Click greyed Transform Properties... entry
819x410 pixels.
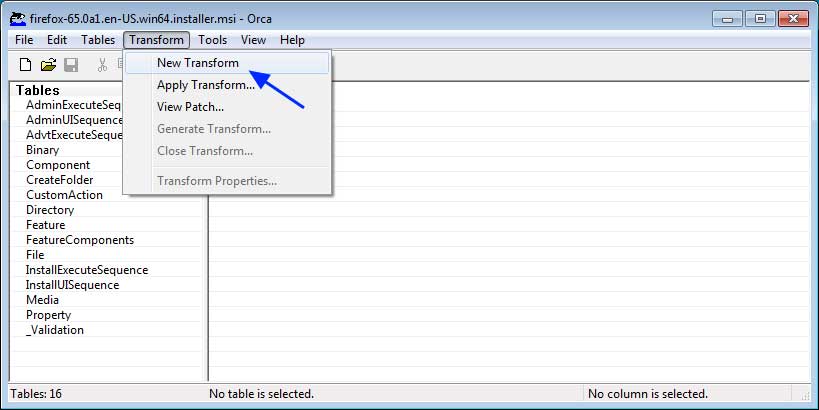pos(227,181)
